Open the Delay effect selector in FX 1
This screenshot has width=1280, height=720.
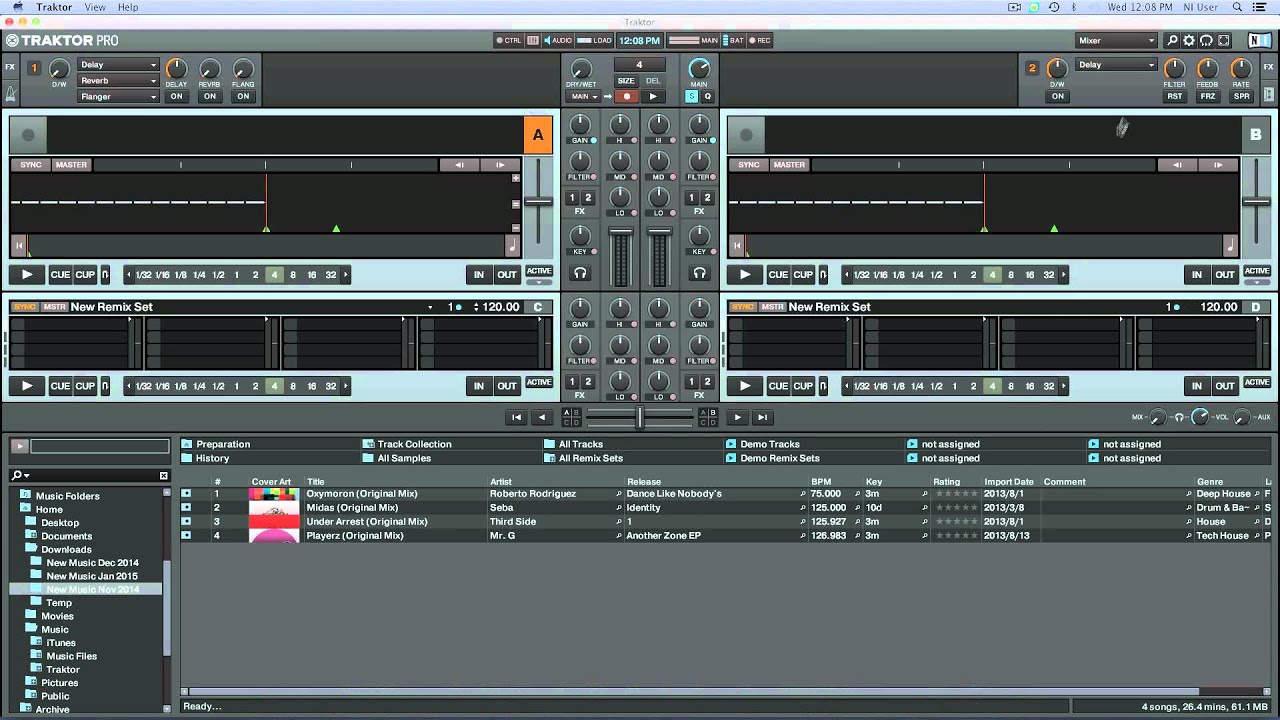[x=119, y=65]
